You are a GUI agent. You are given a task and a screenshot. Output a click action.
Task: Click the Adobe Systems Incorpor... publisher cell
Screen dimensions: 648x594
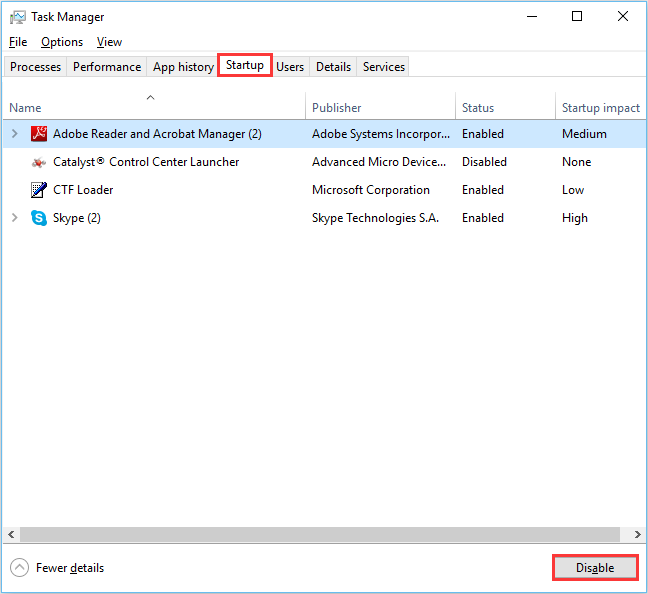381,134
